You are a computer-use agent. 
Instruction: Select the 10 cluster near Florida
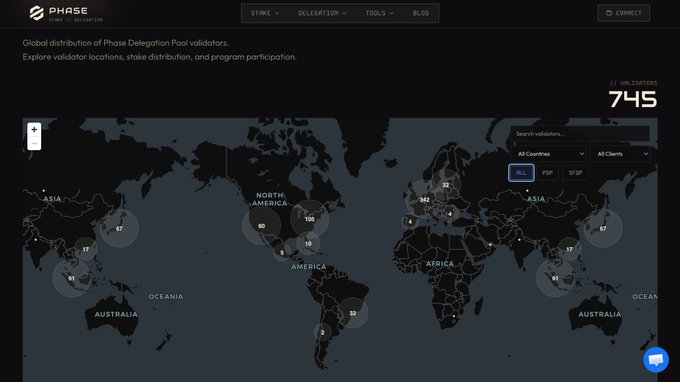click(308, 244)
